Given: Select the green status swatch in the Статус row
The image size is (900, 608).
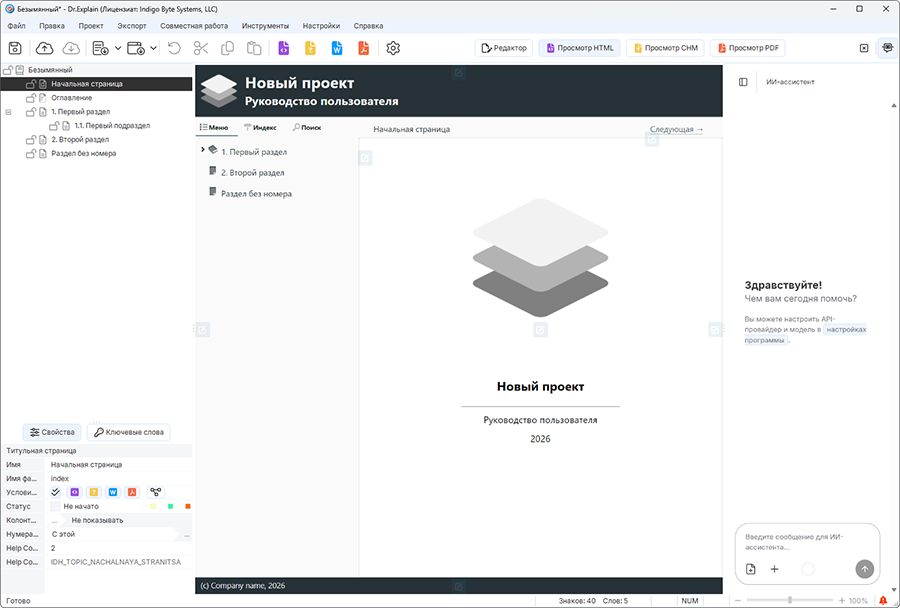Looking at the screenshot, I should [x=170, y=506].
